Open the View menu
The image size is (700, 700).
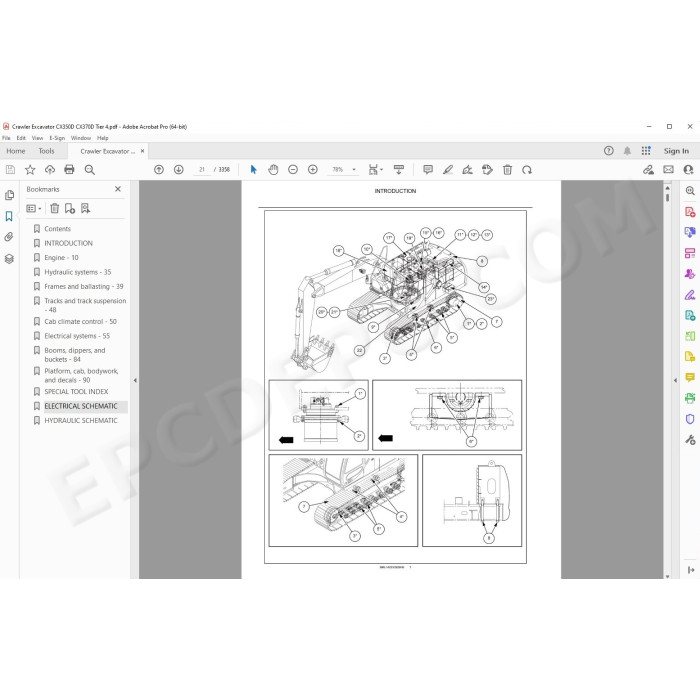[38, 138]
